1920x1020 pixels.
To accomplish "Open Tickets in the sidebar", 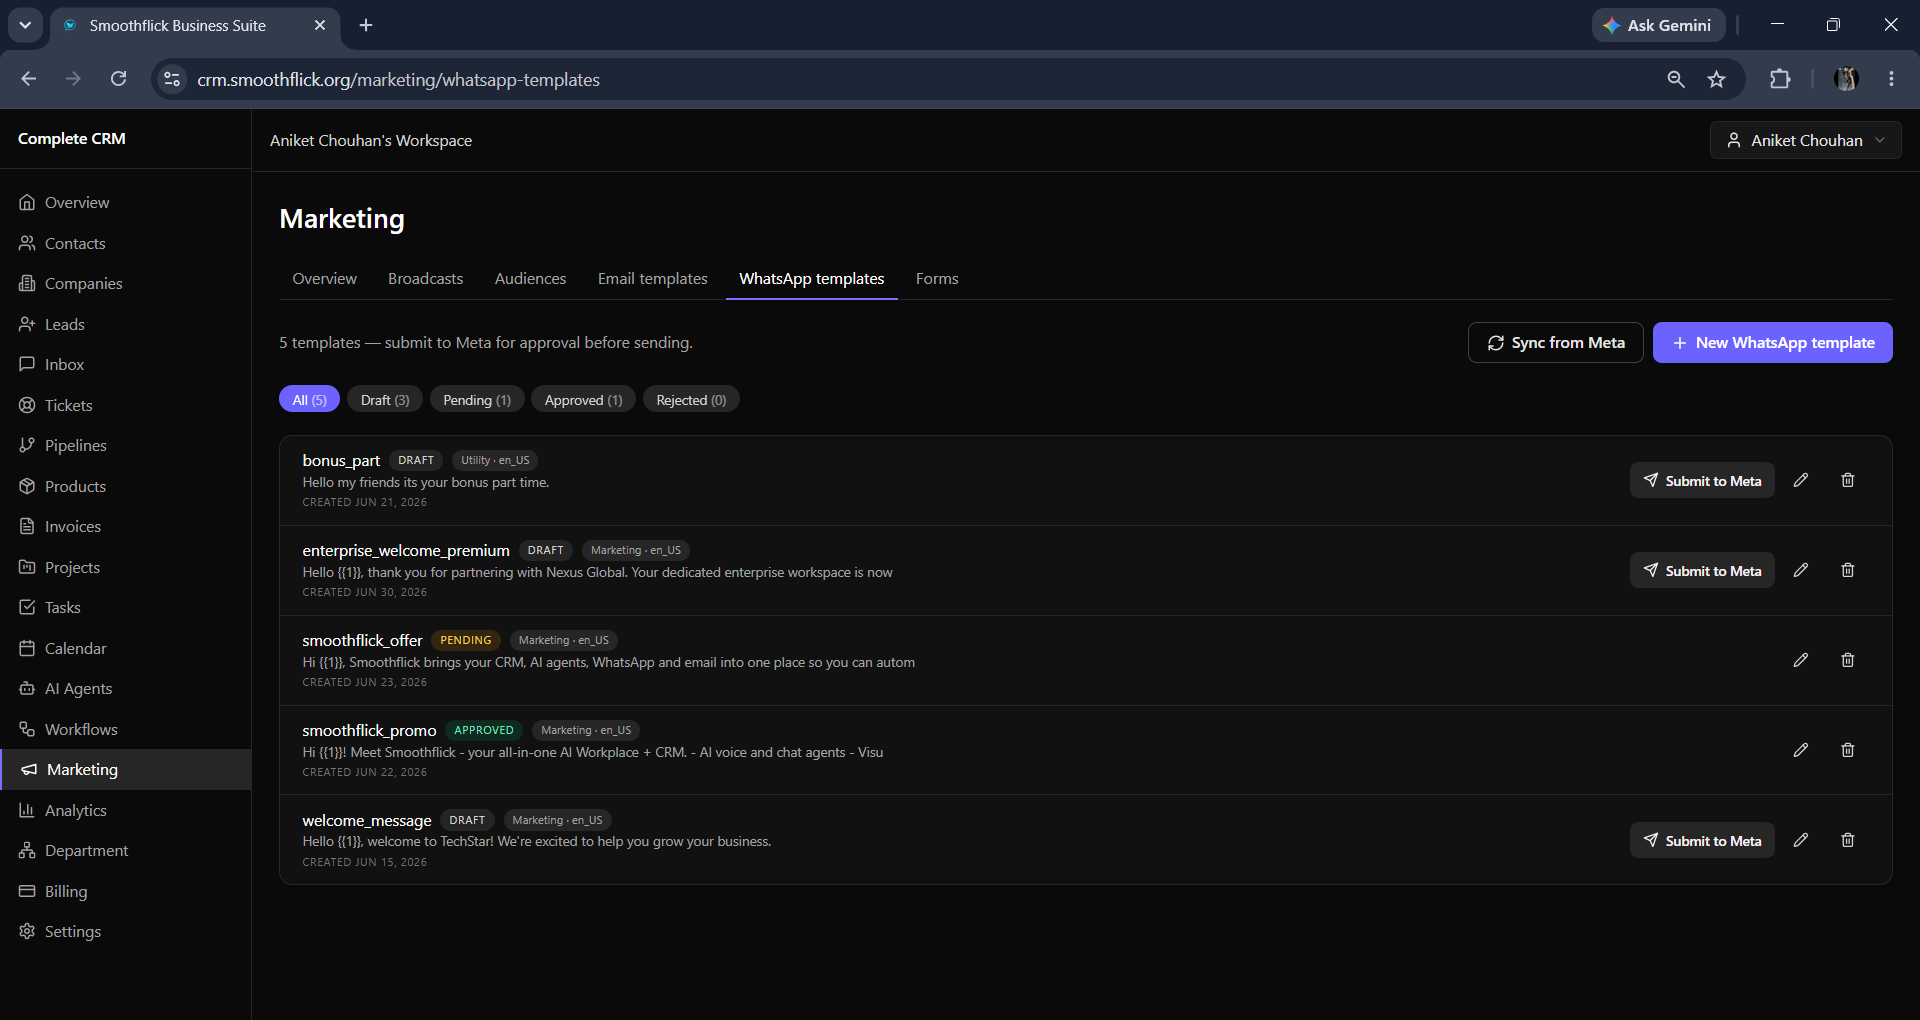I will pos(125,405).
